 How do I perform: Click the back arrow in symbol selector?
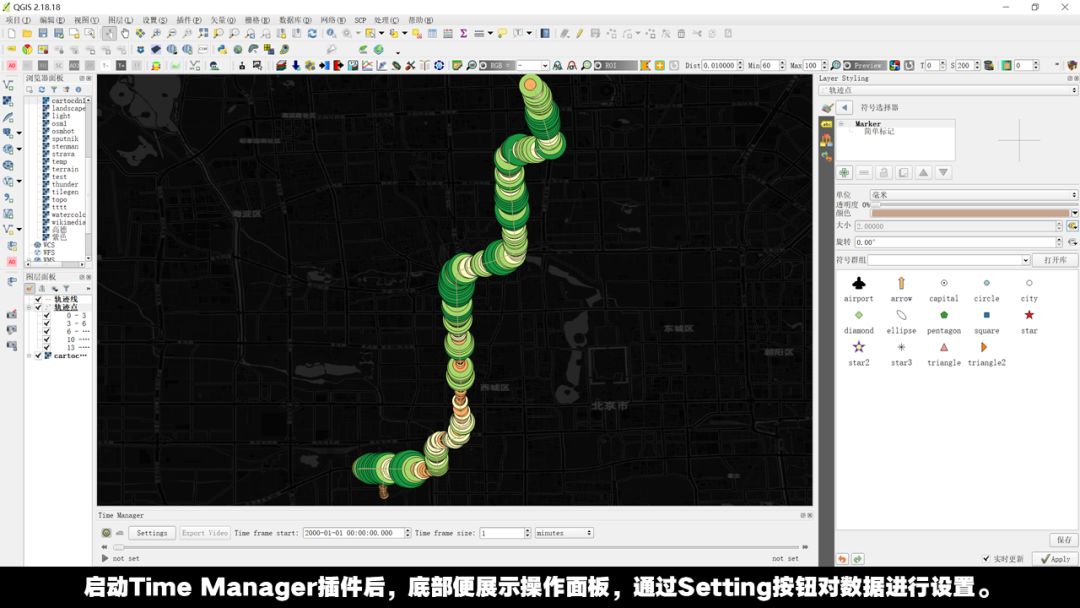tap(844, 107)
